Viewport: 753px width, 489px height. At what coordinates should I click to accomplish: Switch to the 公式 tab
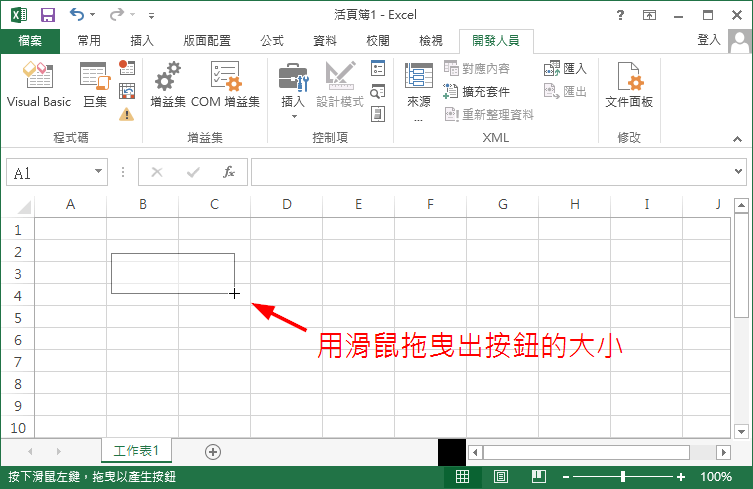pos(272,41)
